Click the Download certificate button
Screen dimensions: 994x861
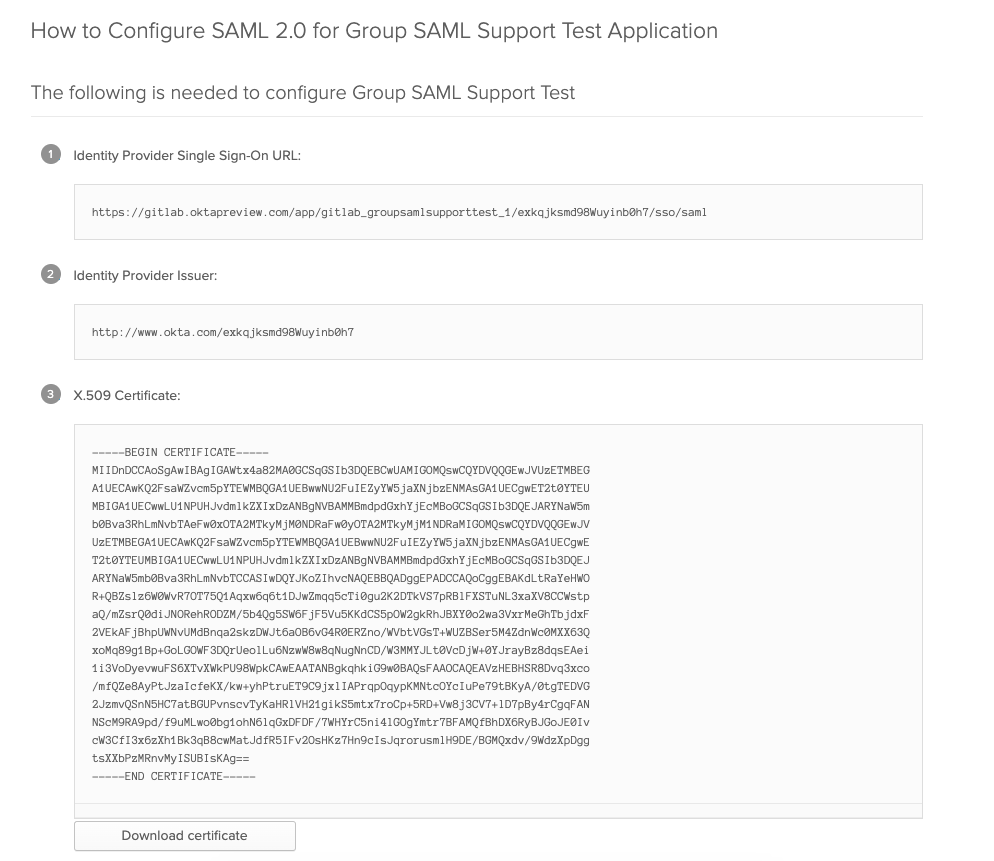tap(184, 836)
